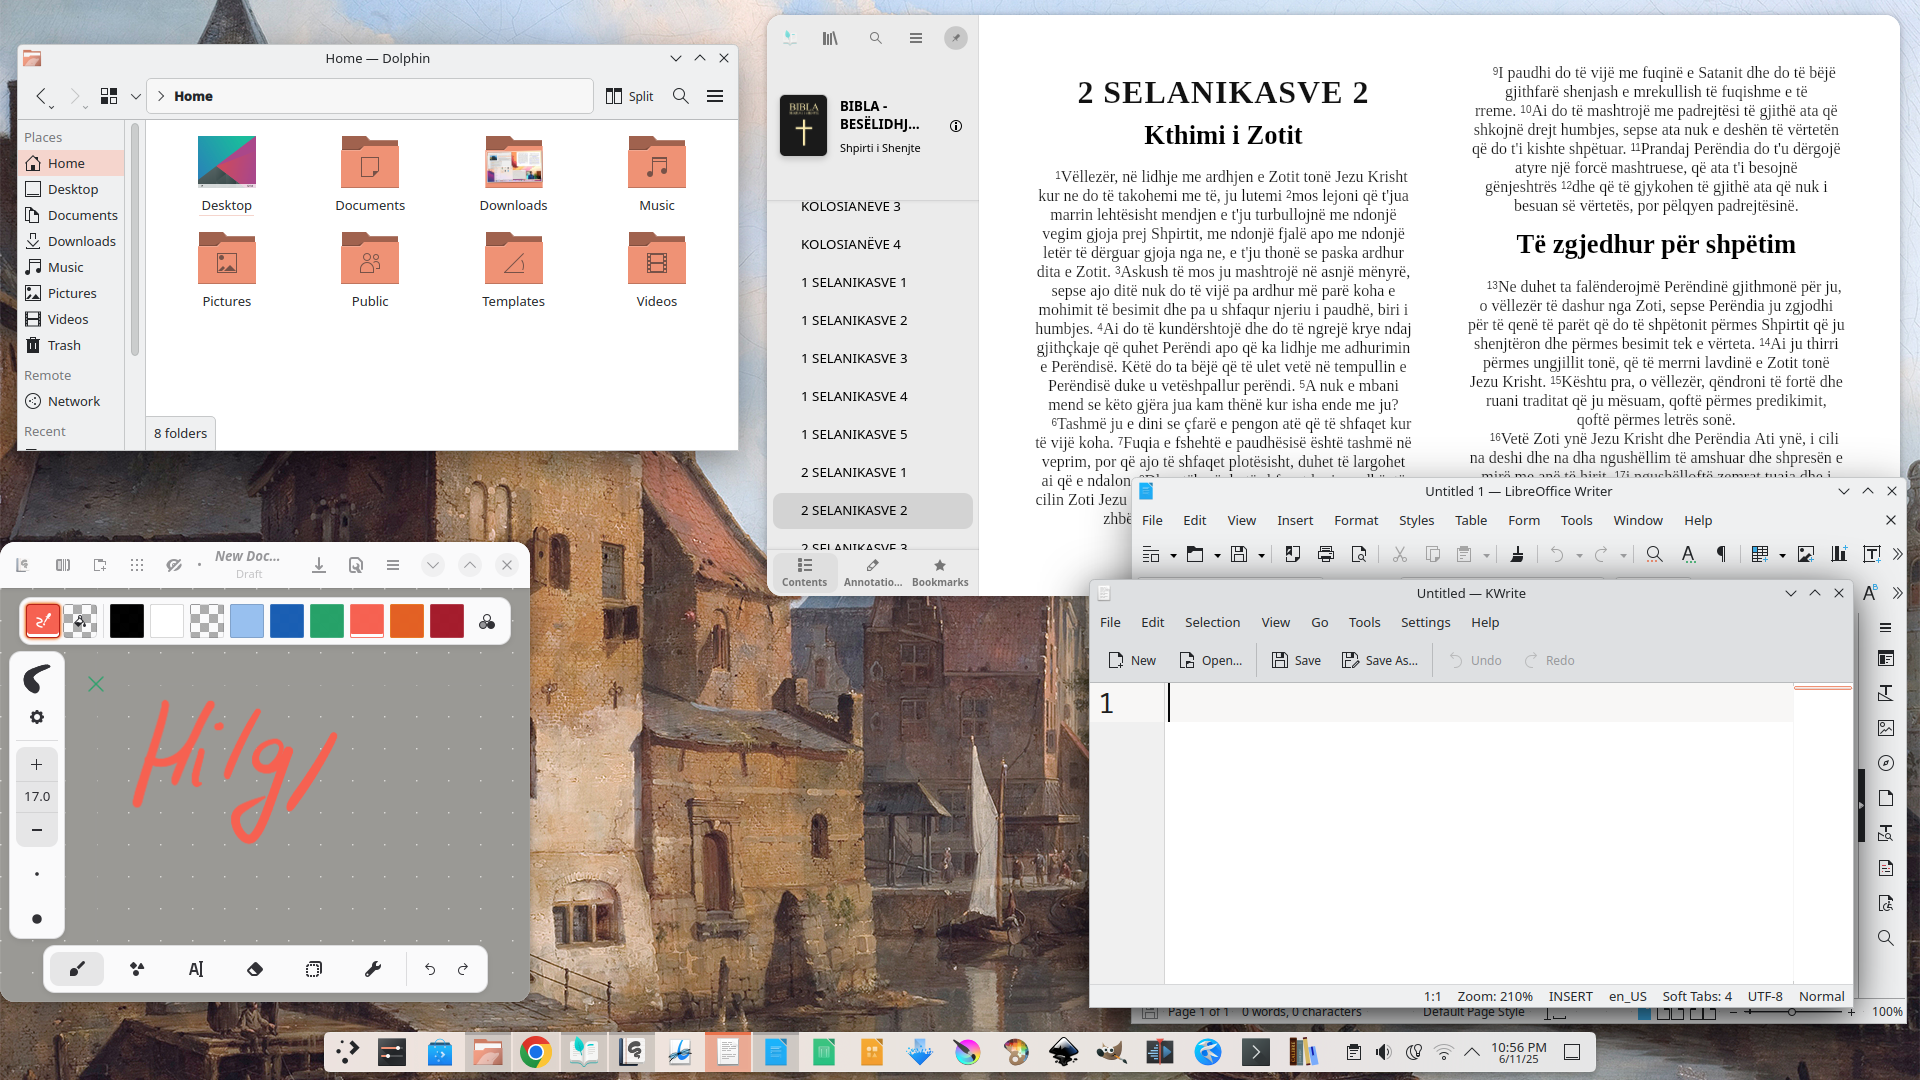Toggle formatting marks pilcrow in Writer

click(x=1721, y=554)
